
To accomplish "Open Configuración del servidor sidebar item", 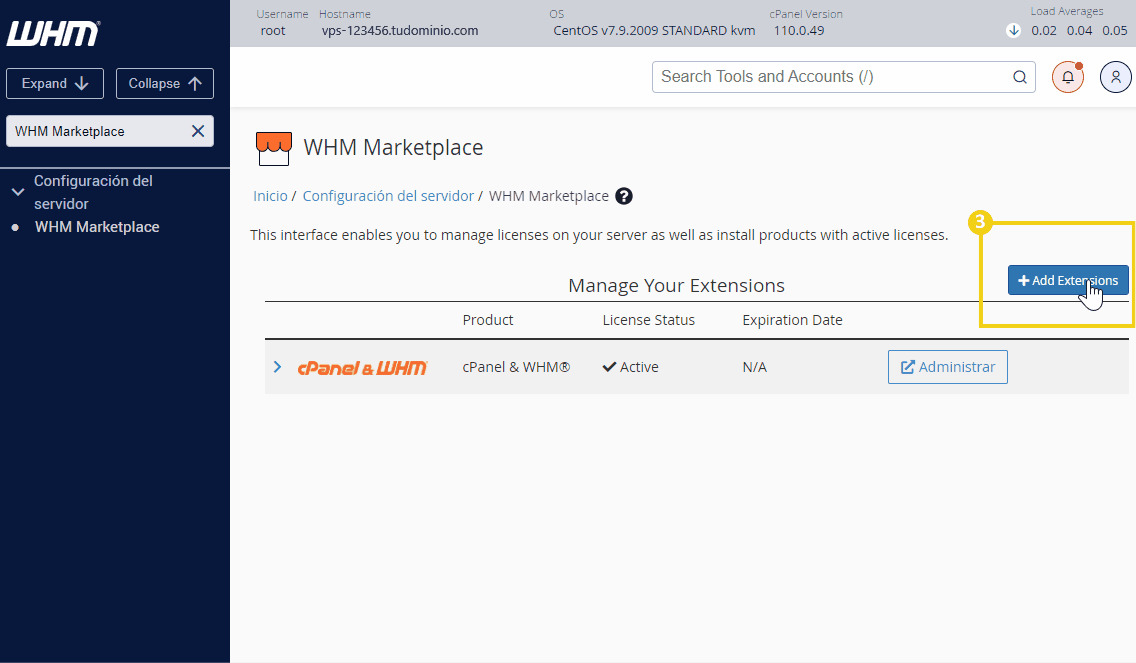I will point(93,192).
